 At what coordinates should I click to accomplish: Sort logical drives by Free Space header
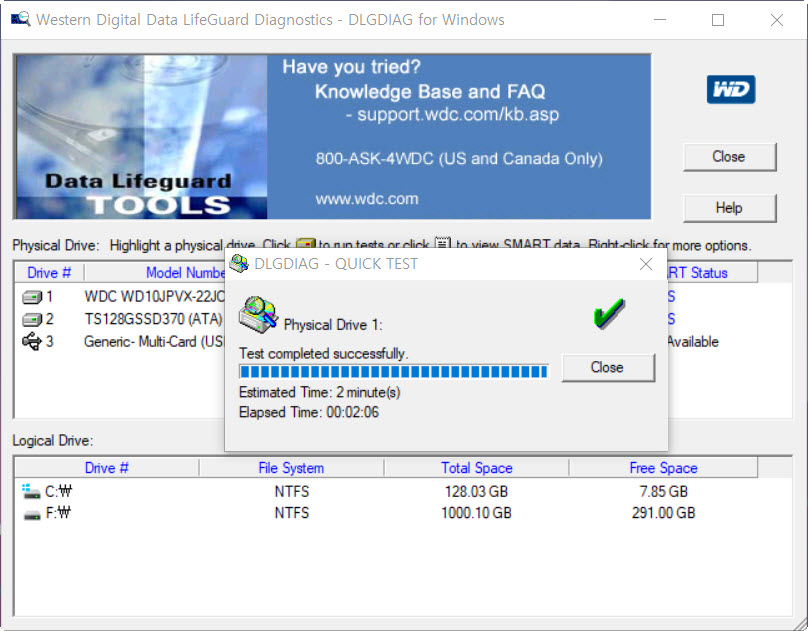[663, 468]
